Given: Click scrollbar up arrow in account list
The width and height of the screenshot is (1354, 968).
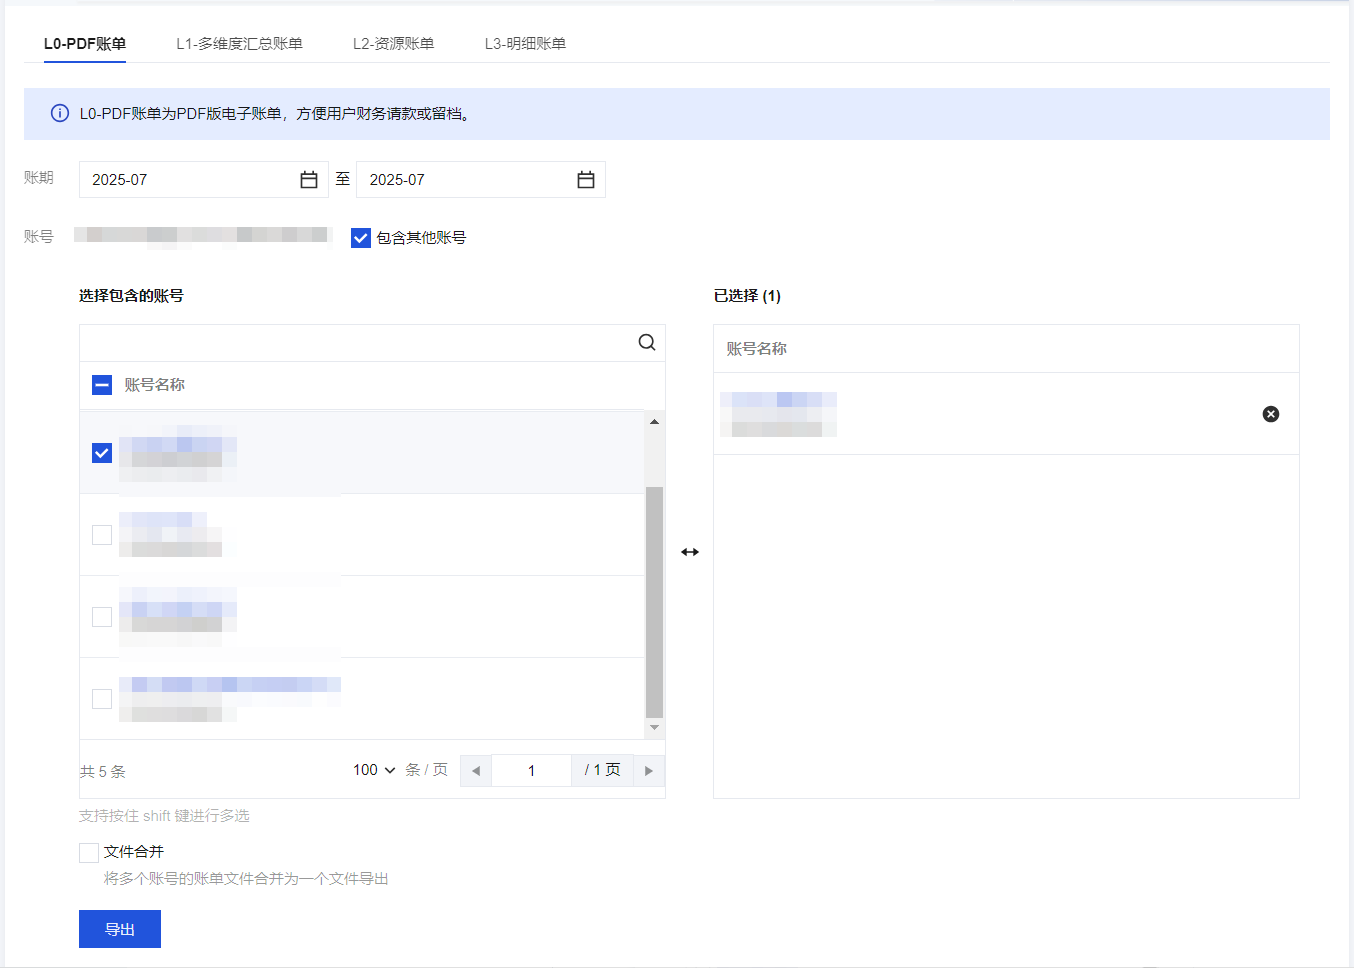Looking at the screenshot, I should point(655,422).
